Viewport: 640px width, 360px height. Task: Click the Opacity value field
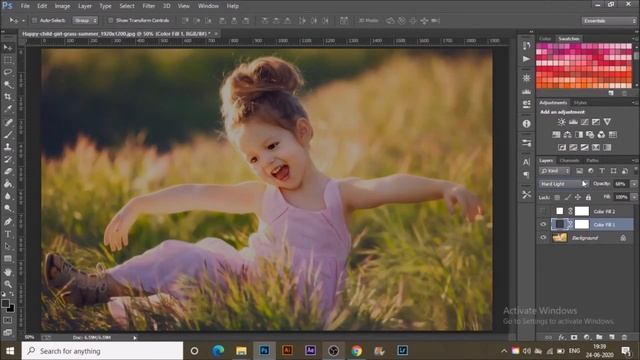point(621,184)
